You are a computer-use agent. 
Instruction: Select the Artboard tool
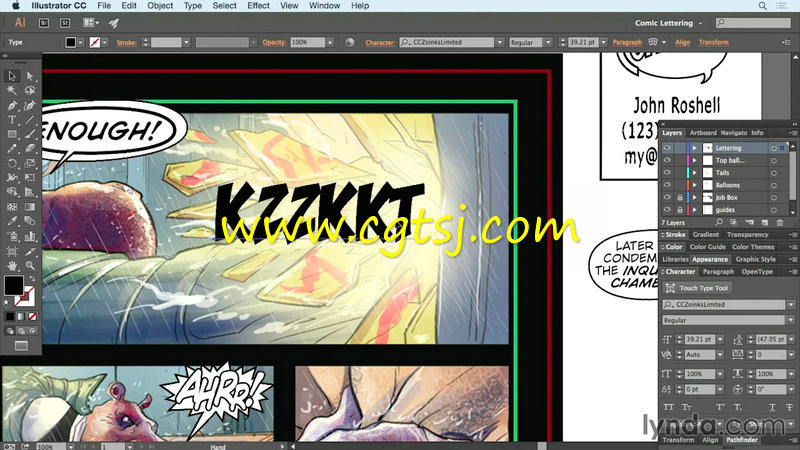tap(12, 251)
